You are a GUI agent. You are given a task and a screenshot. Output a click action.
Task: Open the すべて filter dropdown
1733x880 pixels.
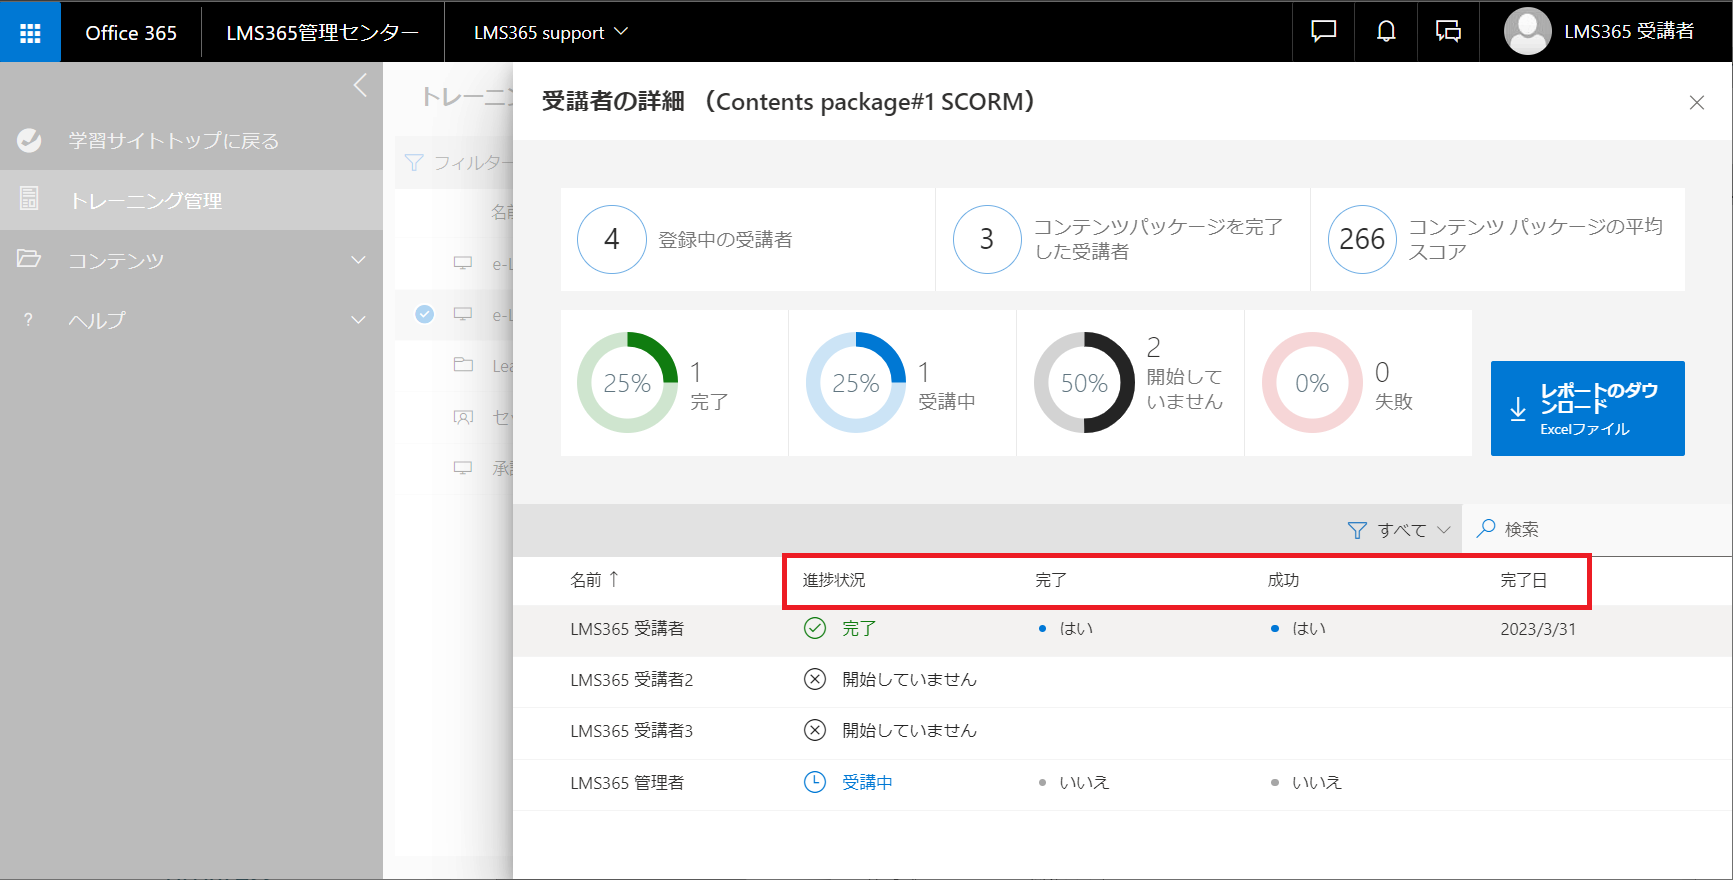pyautogui.click(x=1399, y=530)
